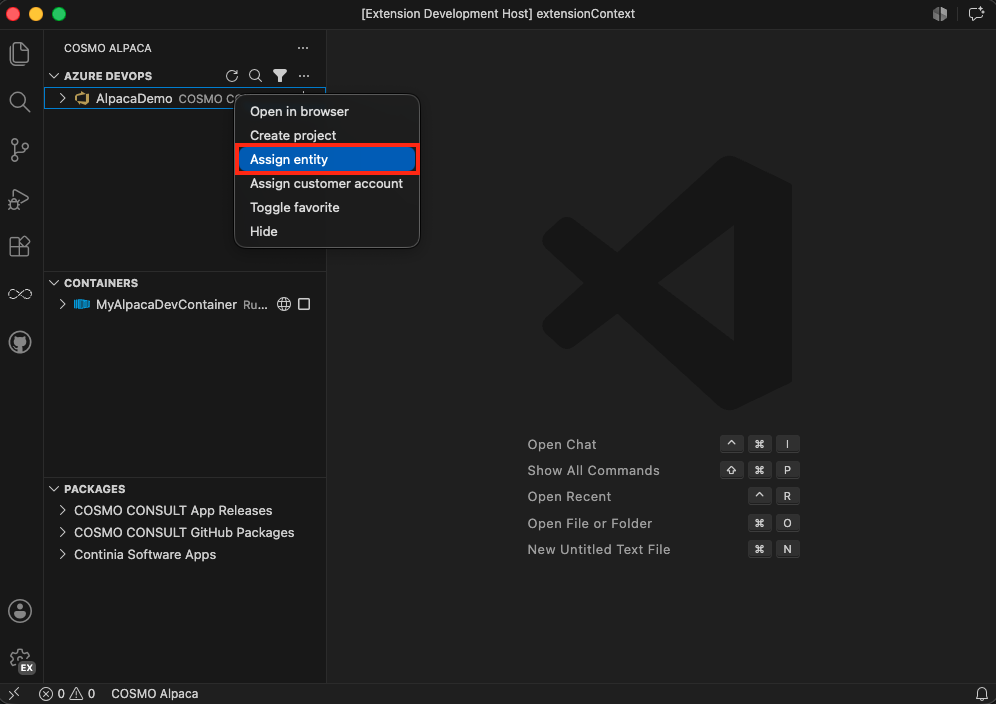Stop MyAlpacaDevContainer with the square icon
The height and width of the screenshot is (704, 996).
[304, 304]
